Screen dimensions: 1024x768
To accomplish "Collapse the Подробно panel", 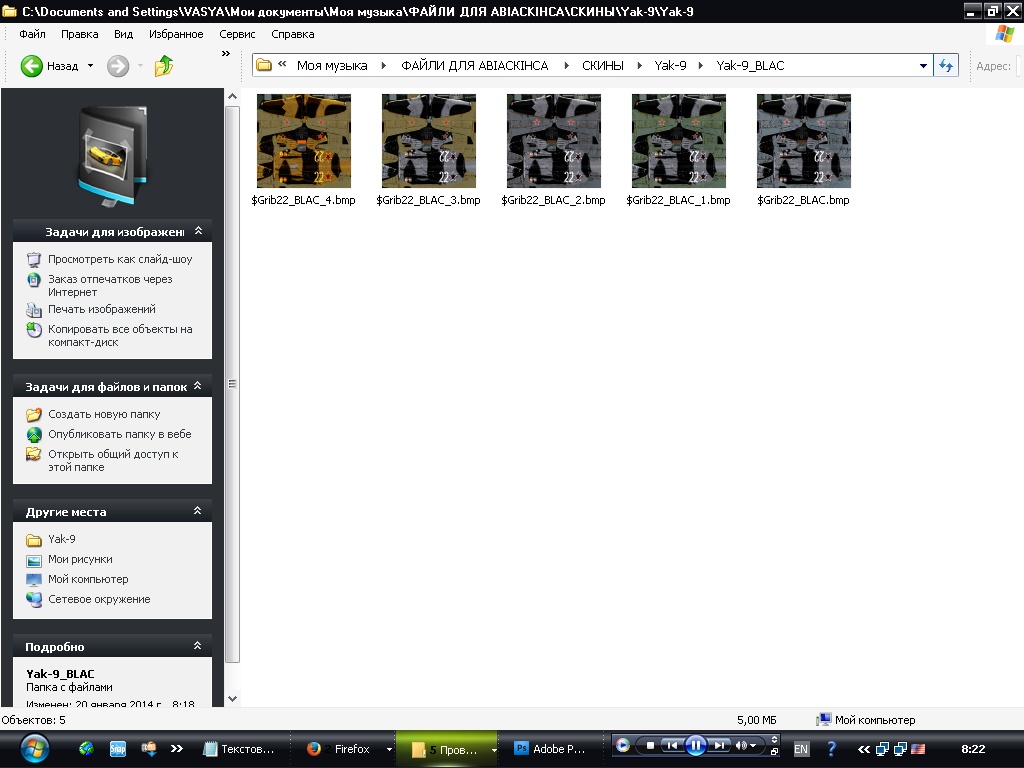I will pos(198,645).
